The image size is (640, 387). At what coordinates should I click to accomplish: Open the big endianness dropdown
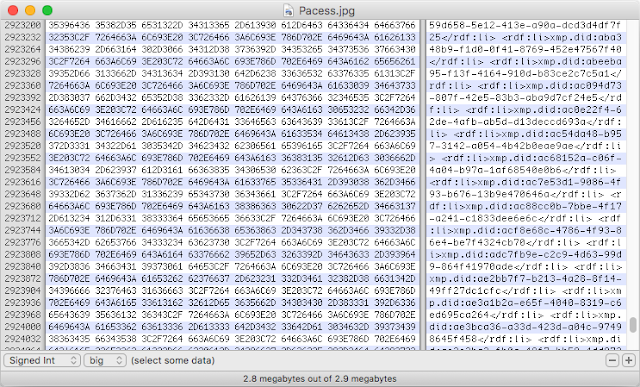(x=105, y=360)
